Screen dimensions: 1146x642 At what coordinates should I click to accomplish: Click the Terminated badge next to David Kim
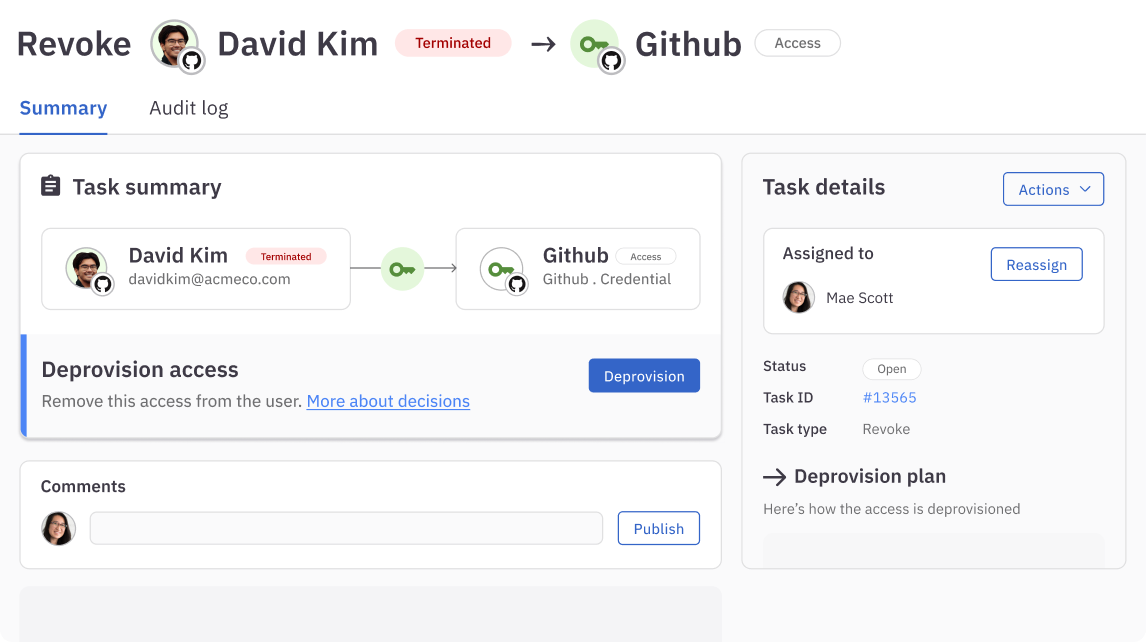[x=453, y=43]
